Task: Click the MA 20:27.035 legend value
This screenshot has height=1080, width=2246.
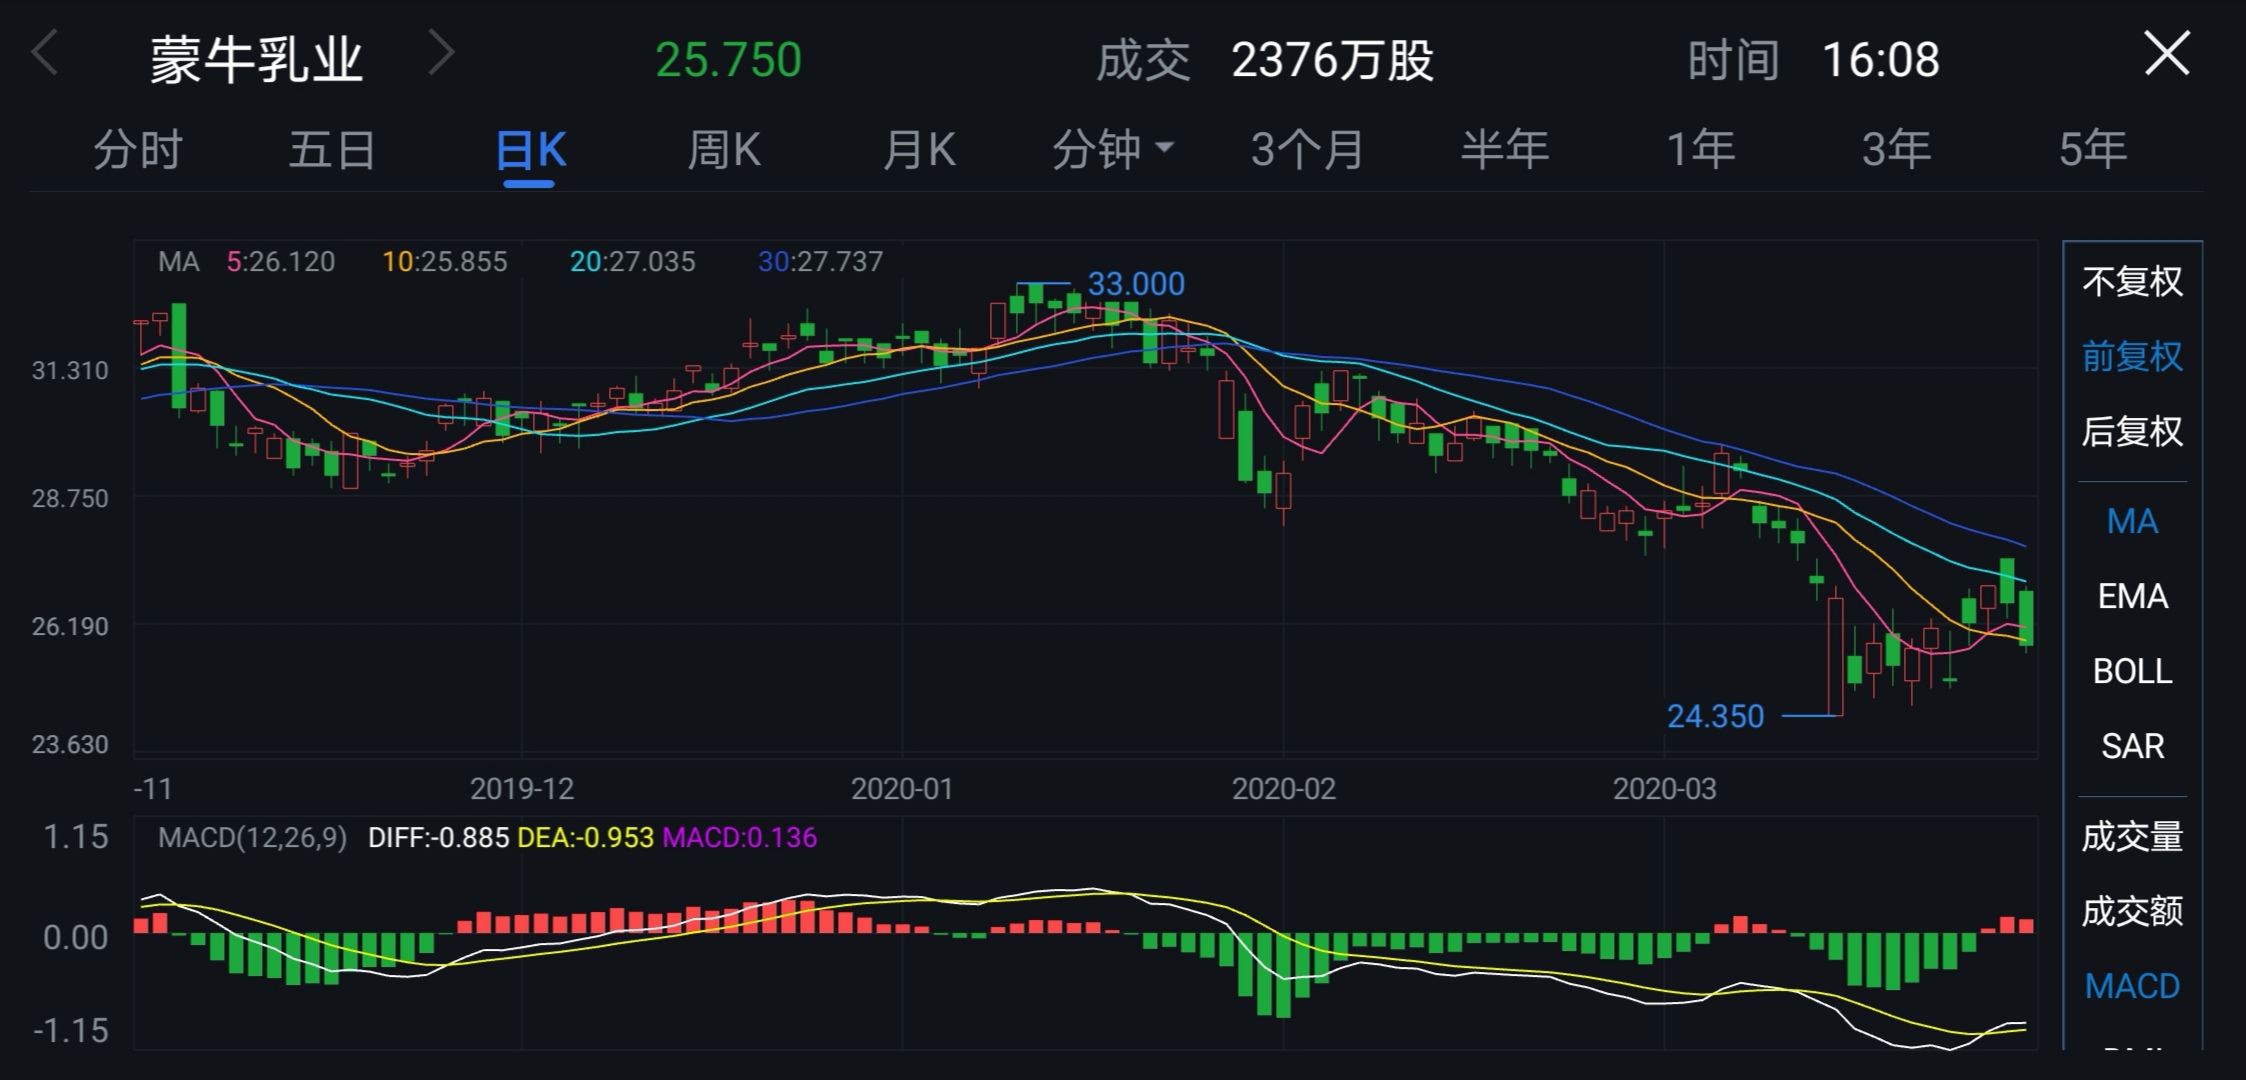Action: [632, 262]
